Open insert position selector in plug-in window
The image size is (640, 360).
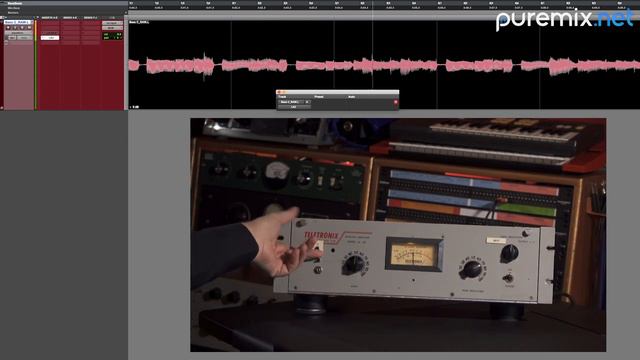307,102
